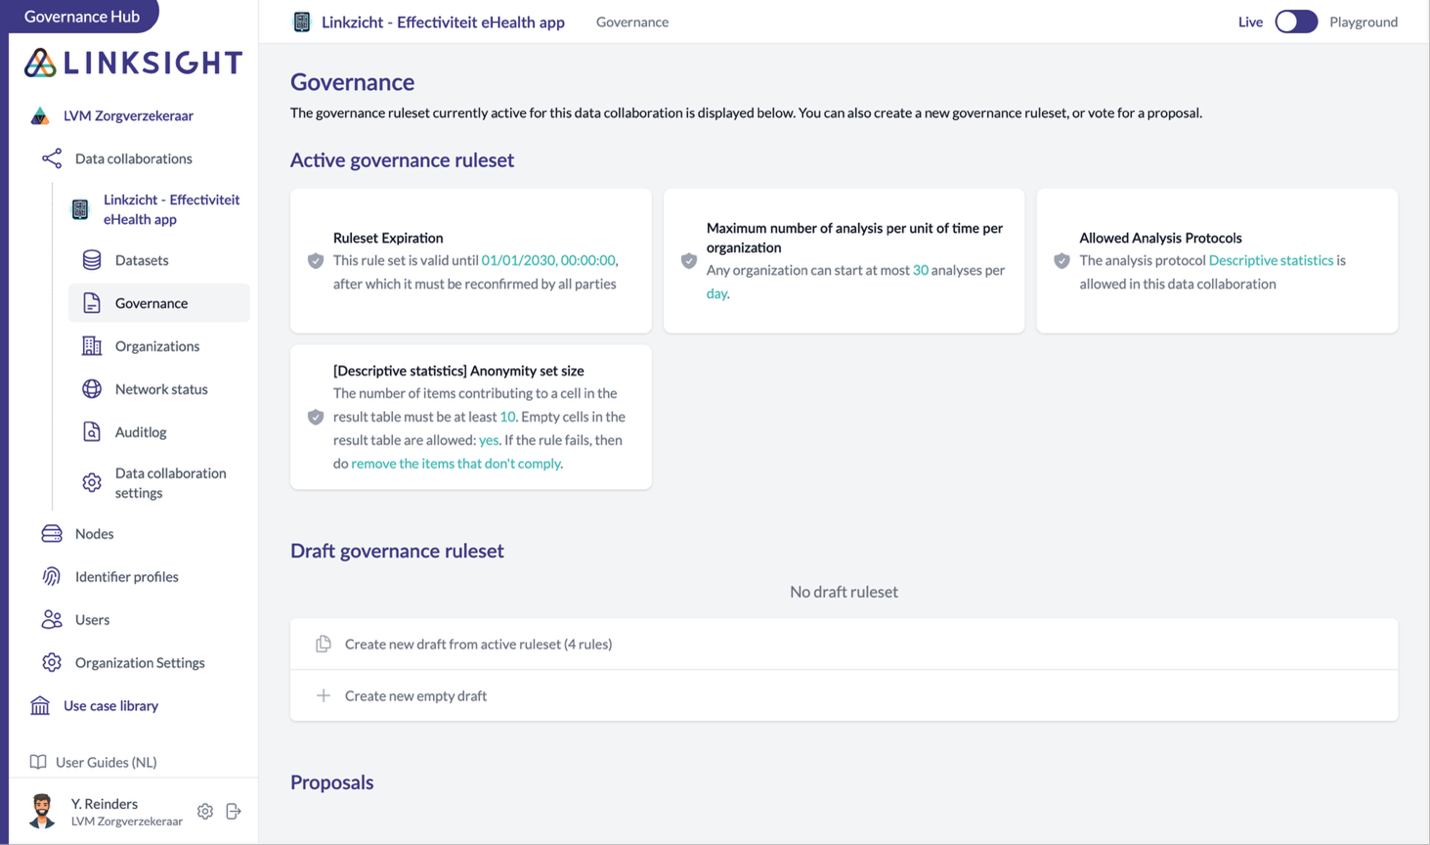Click the Use case library icon

[40, 706]
